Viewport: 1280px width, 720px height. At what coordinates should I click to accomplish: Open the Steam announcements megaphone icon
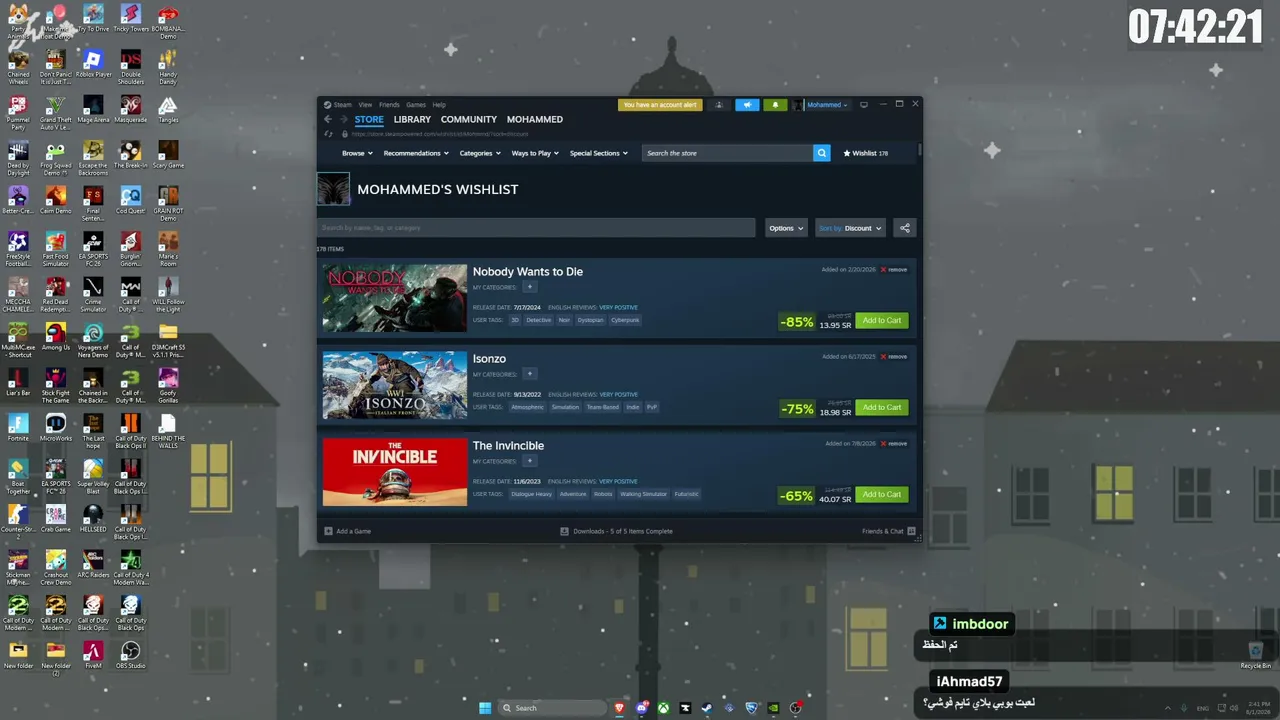(747, 105)
